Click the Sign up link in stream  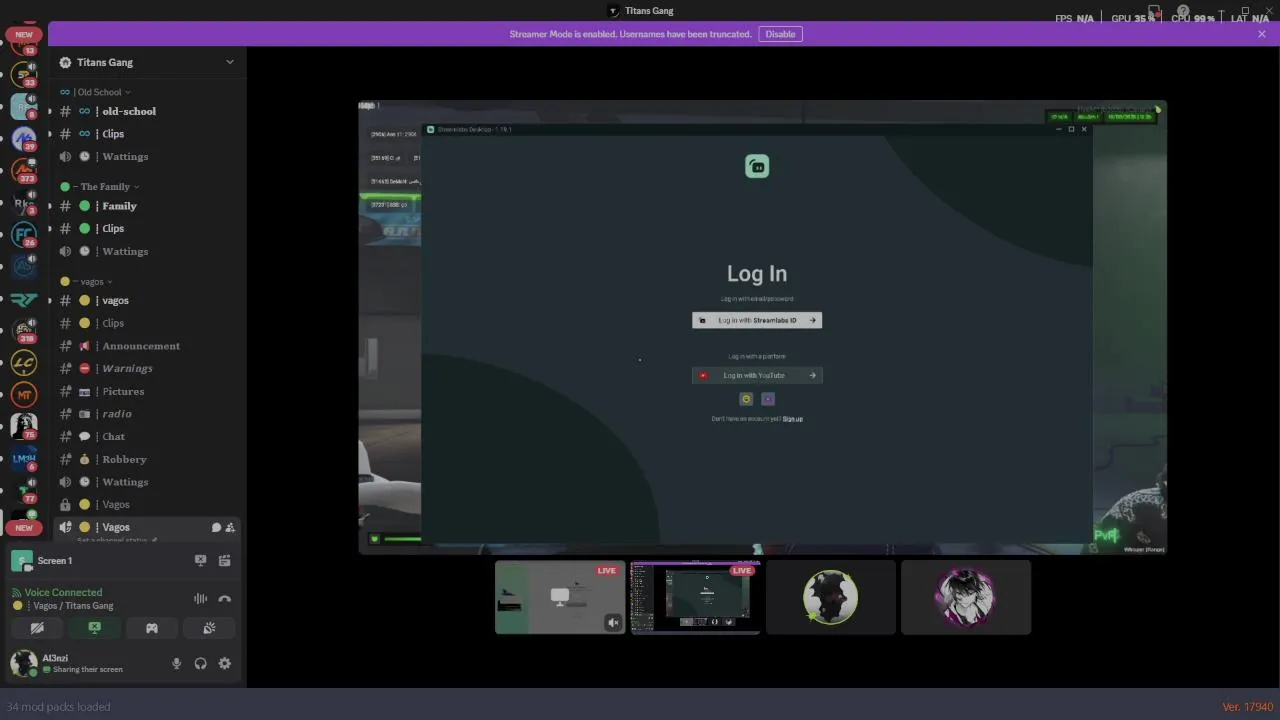tap(793, 419)
